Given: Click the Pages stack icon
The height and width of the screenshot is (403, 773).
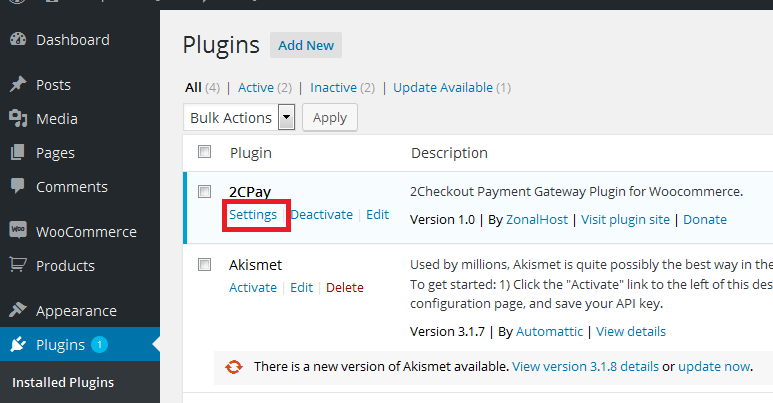Looking at the screenshot, I should click(x=18, y=152).
